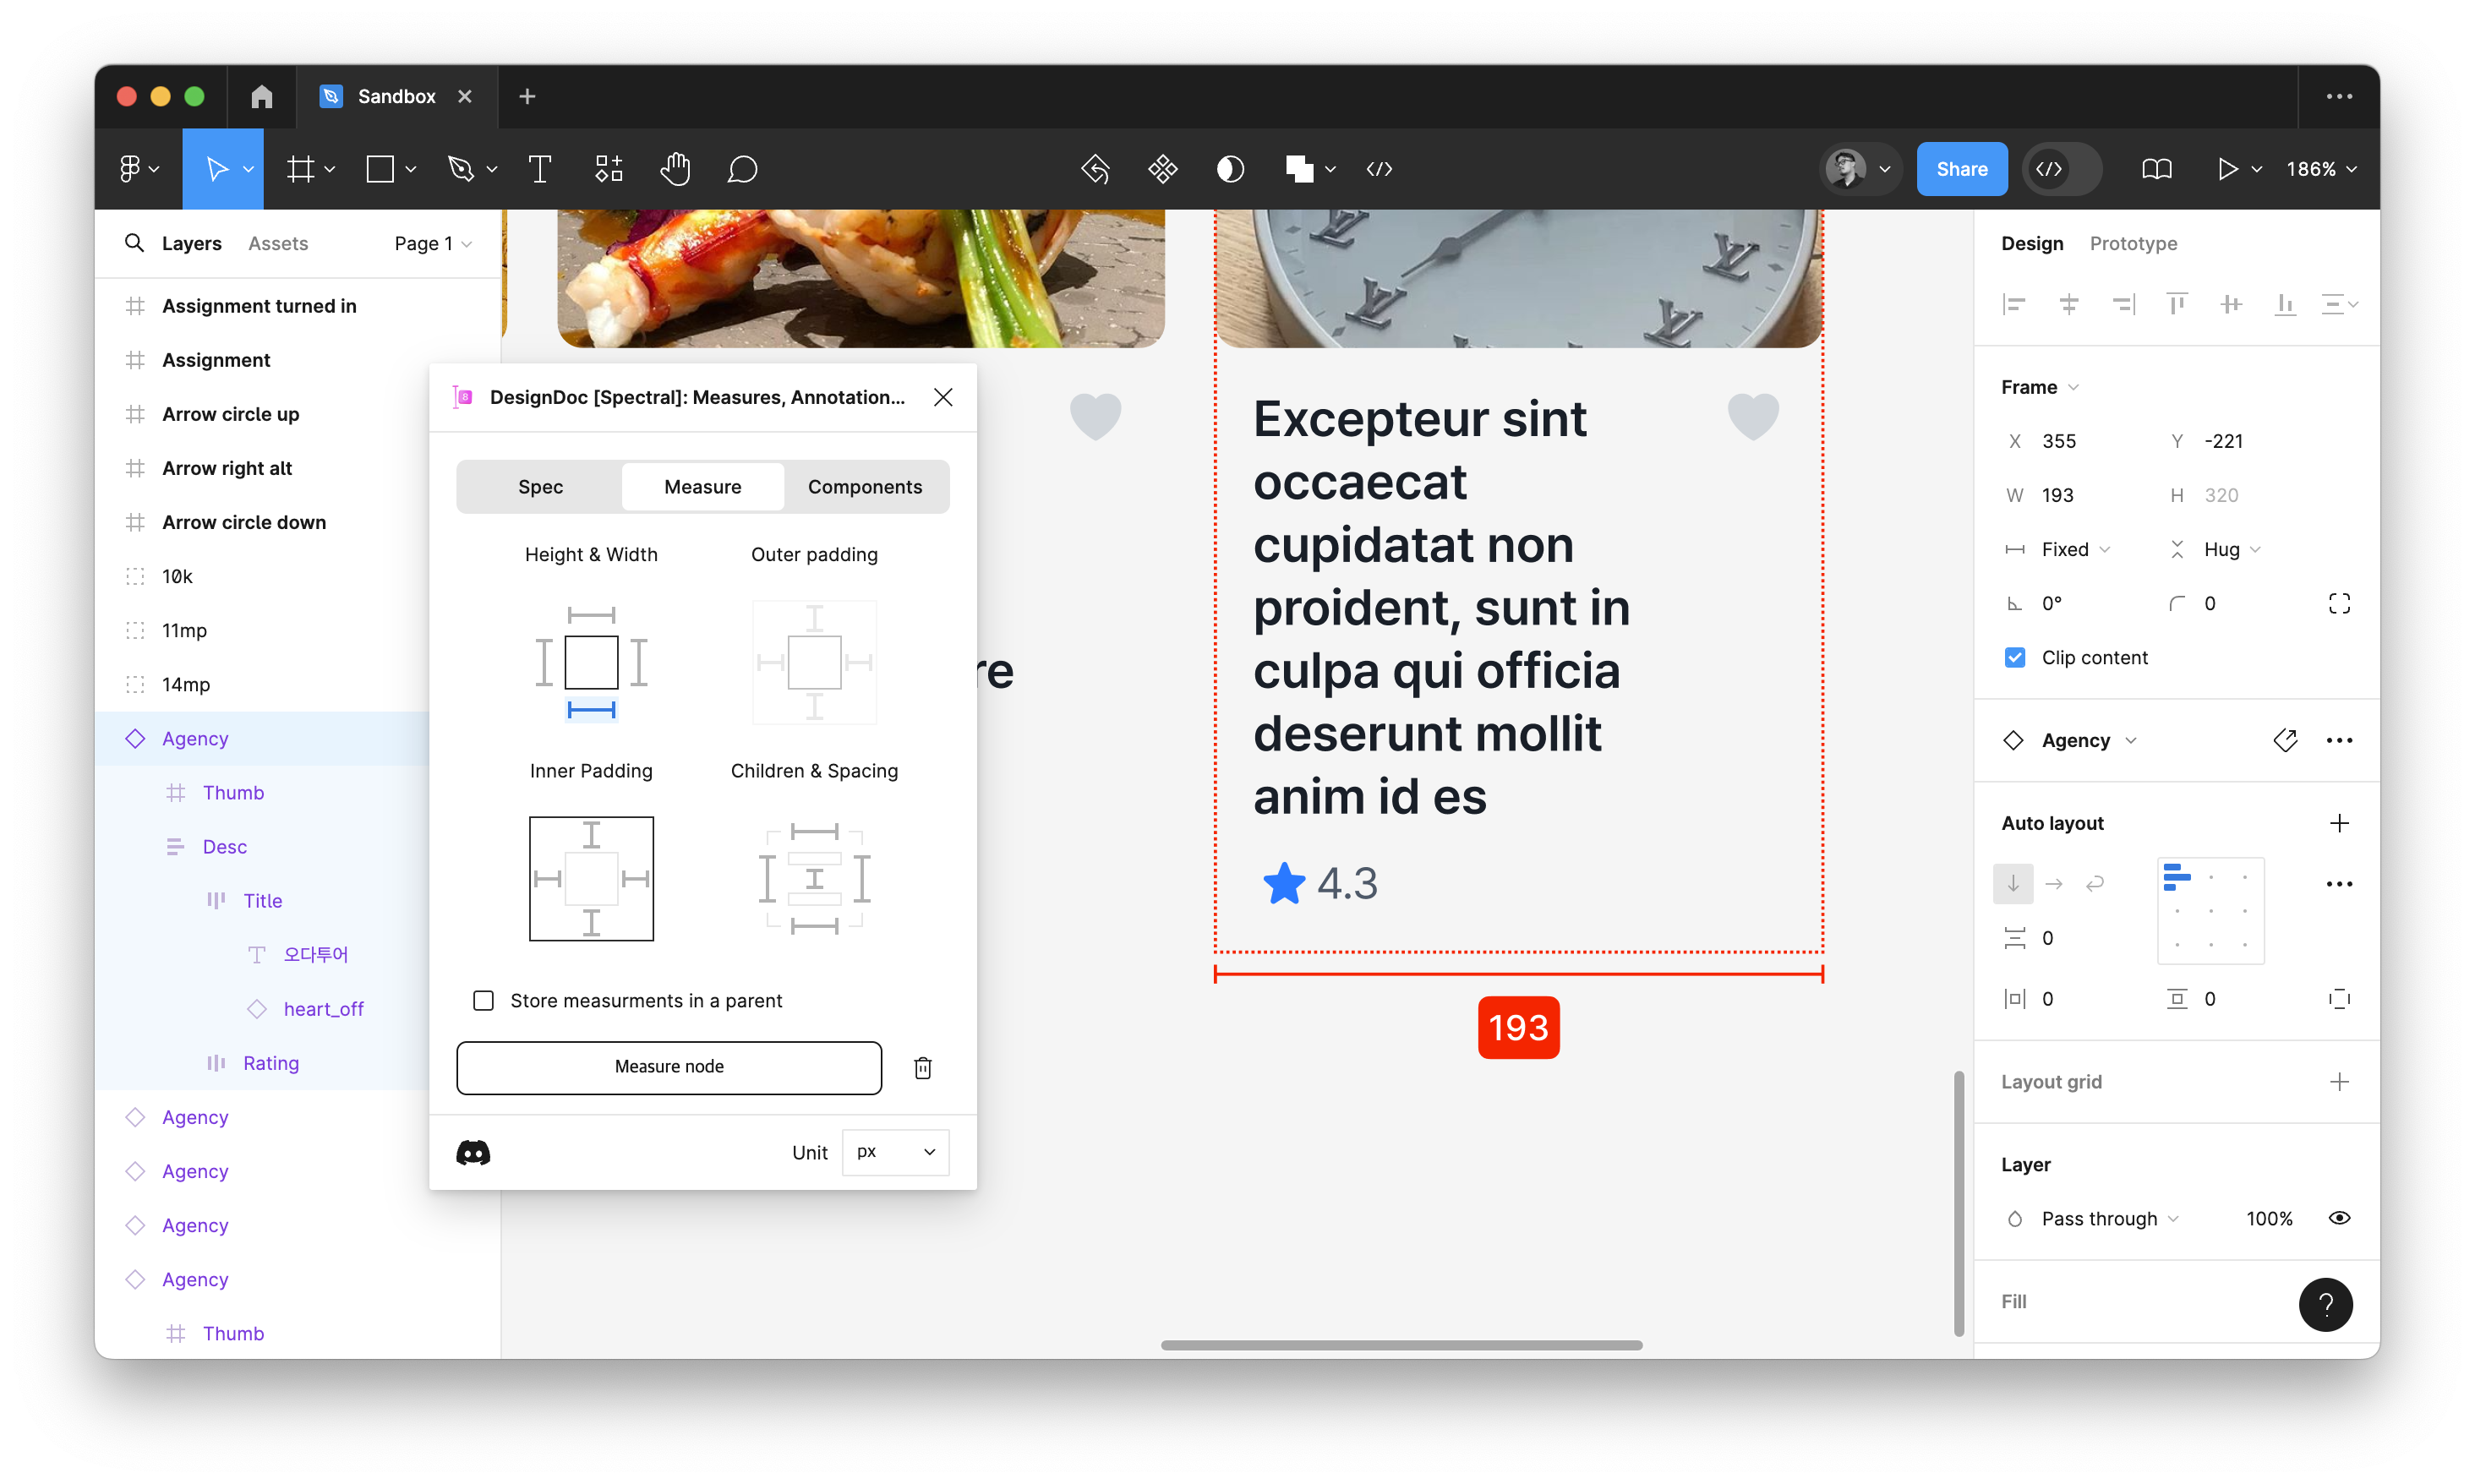
Task: Click the align horizontal centers icon
Action: (2069, 304)
